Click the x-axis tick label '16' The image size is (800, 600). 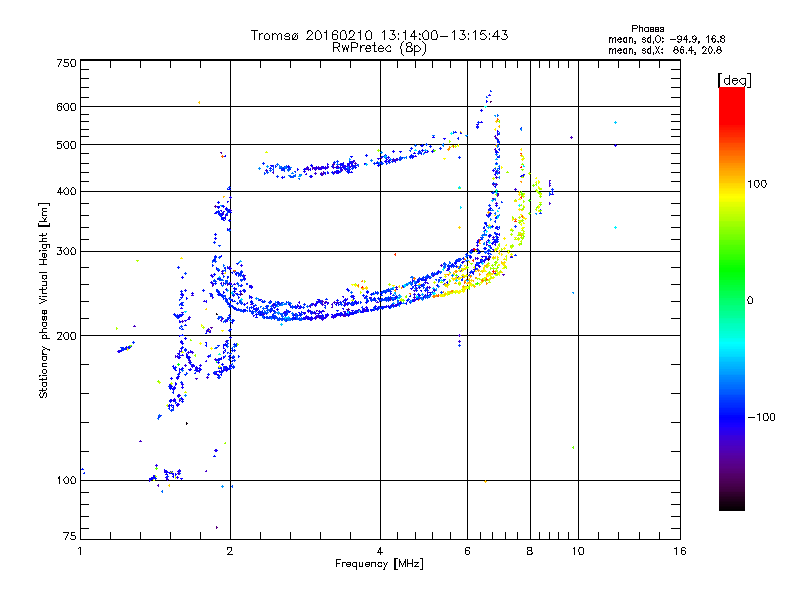point(680,551)
